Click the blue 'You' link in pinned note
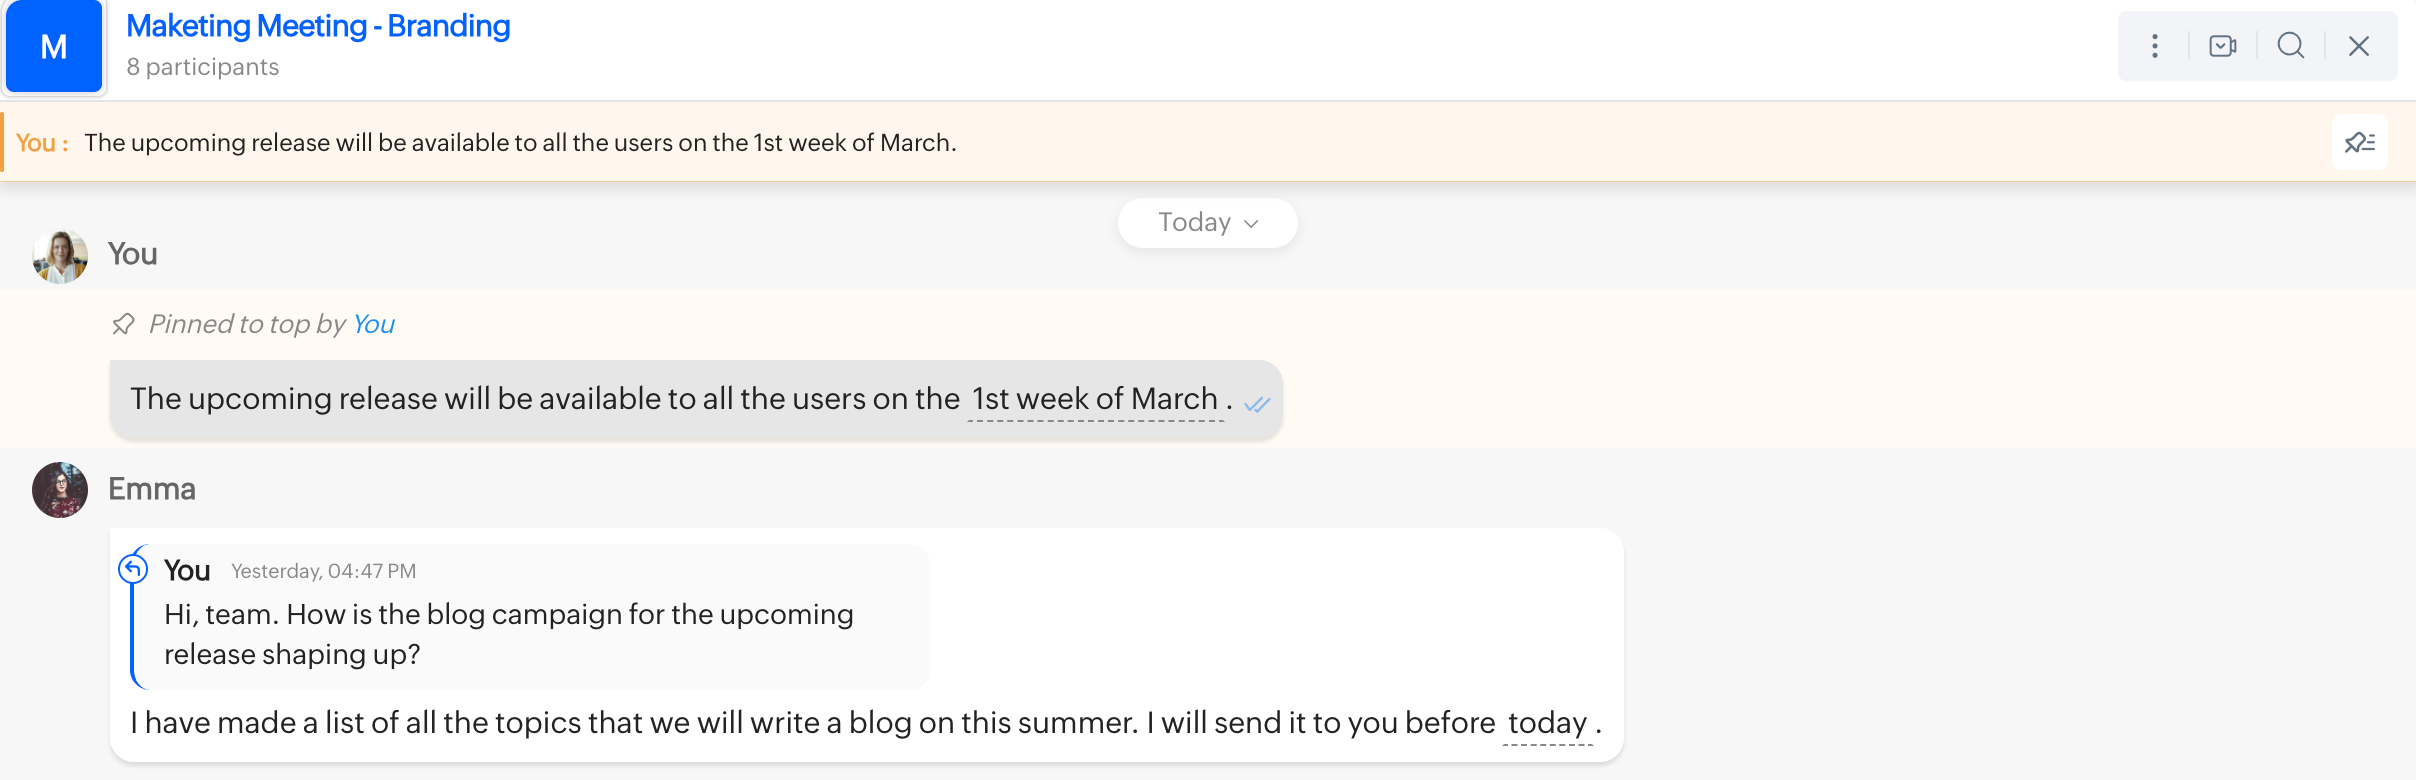 pos(373,324)
